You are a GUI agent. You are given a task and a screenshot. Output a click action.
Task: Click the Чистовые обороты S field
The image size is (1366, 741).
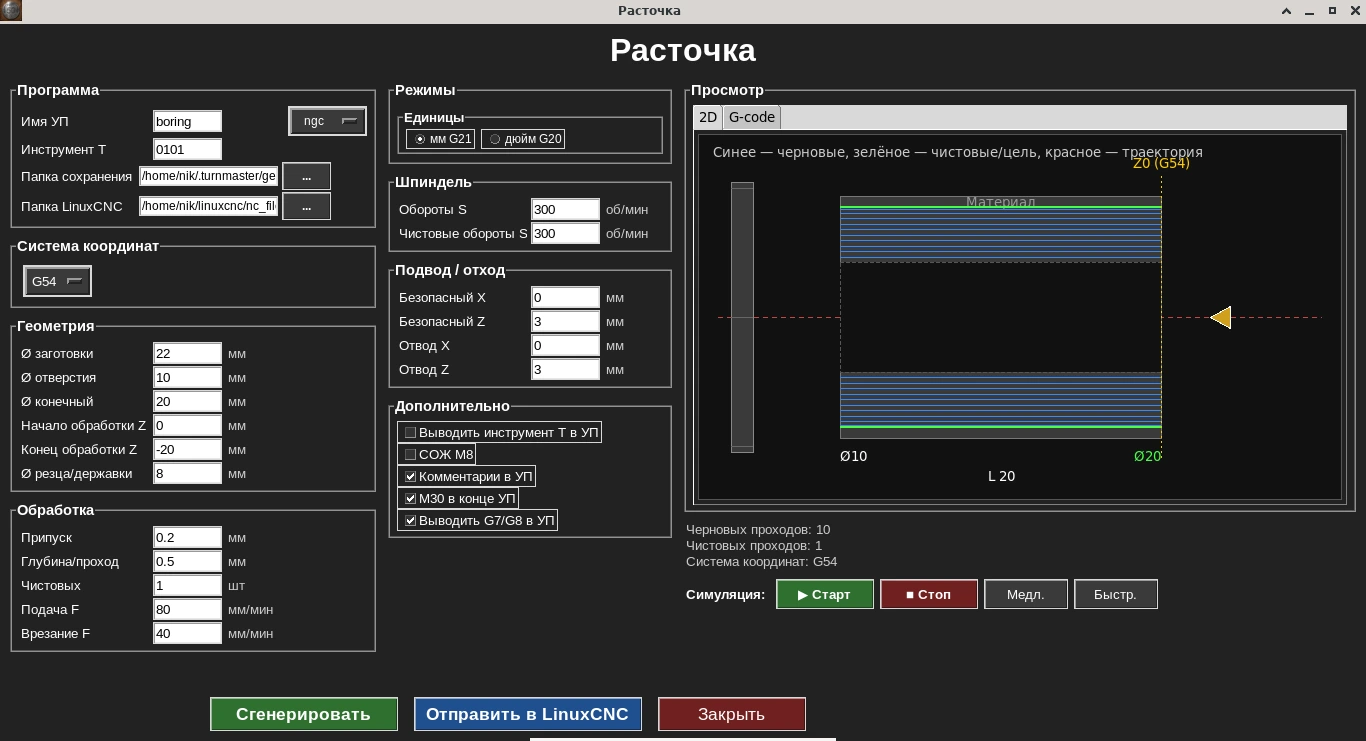566,233
